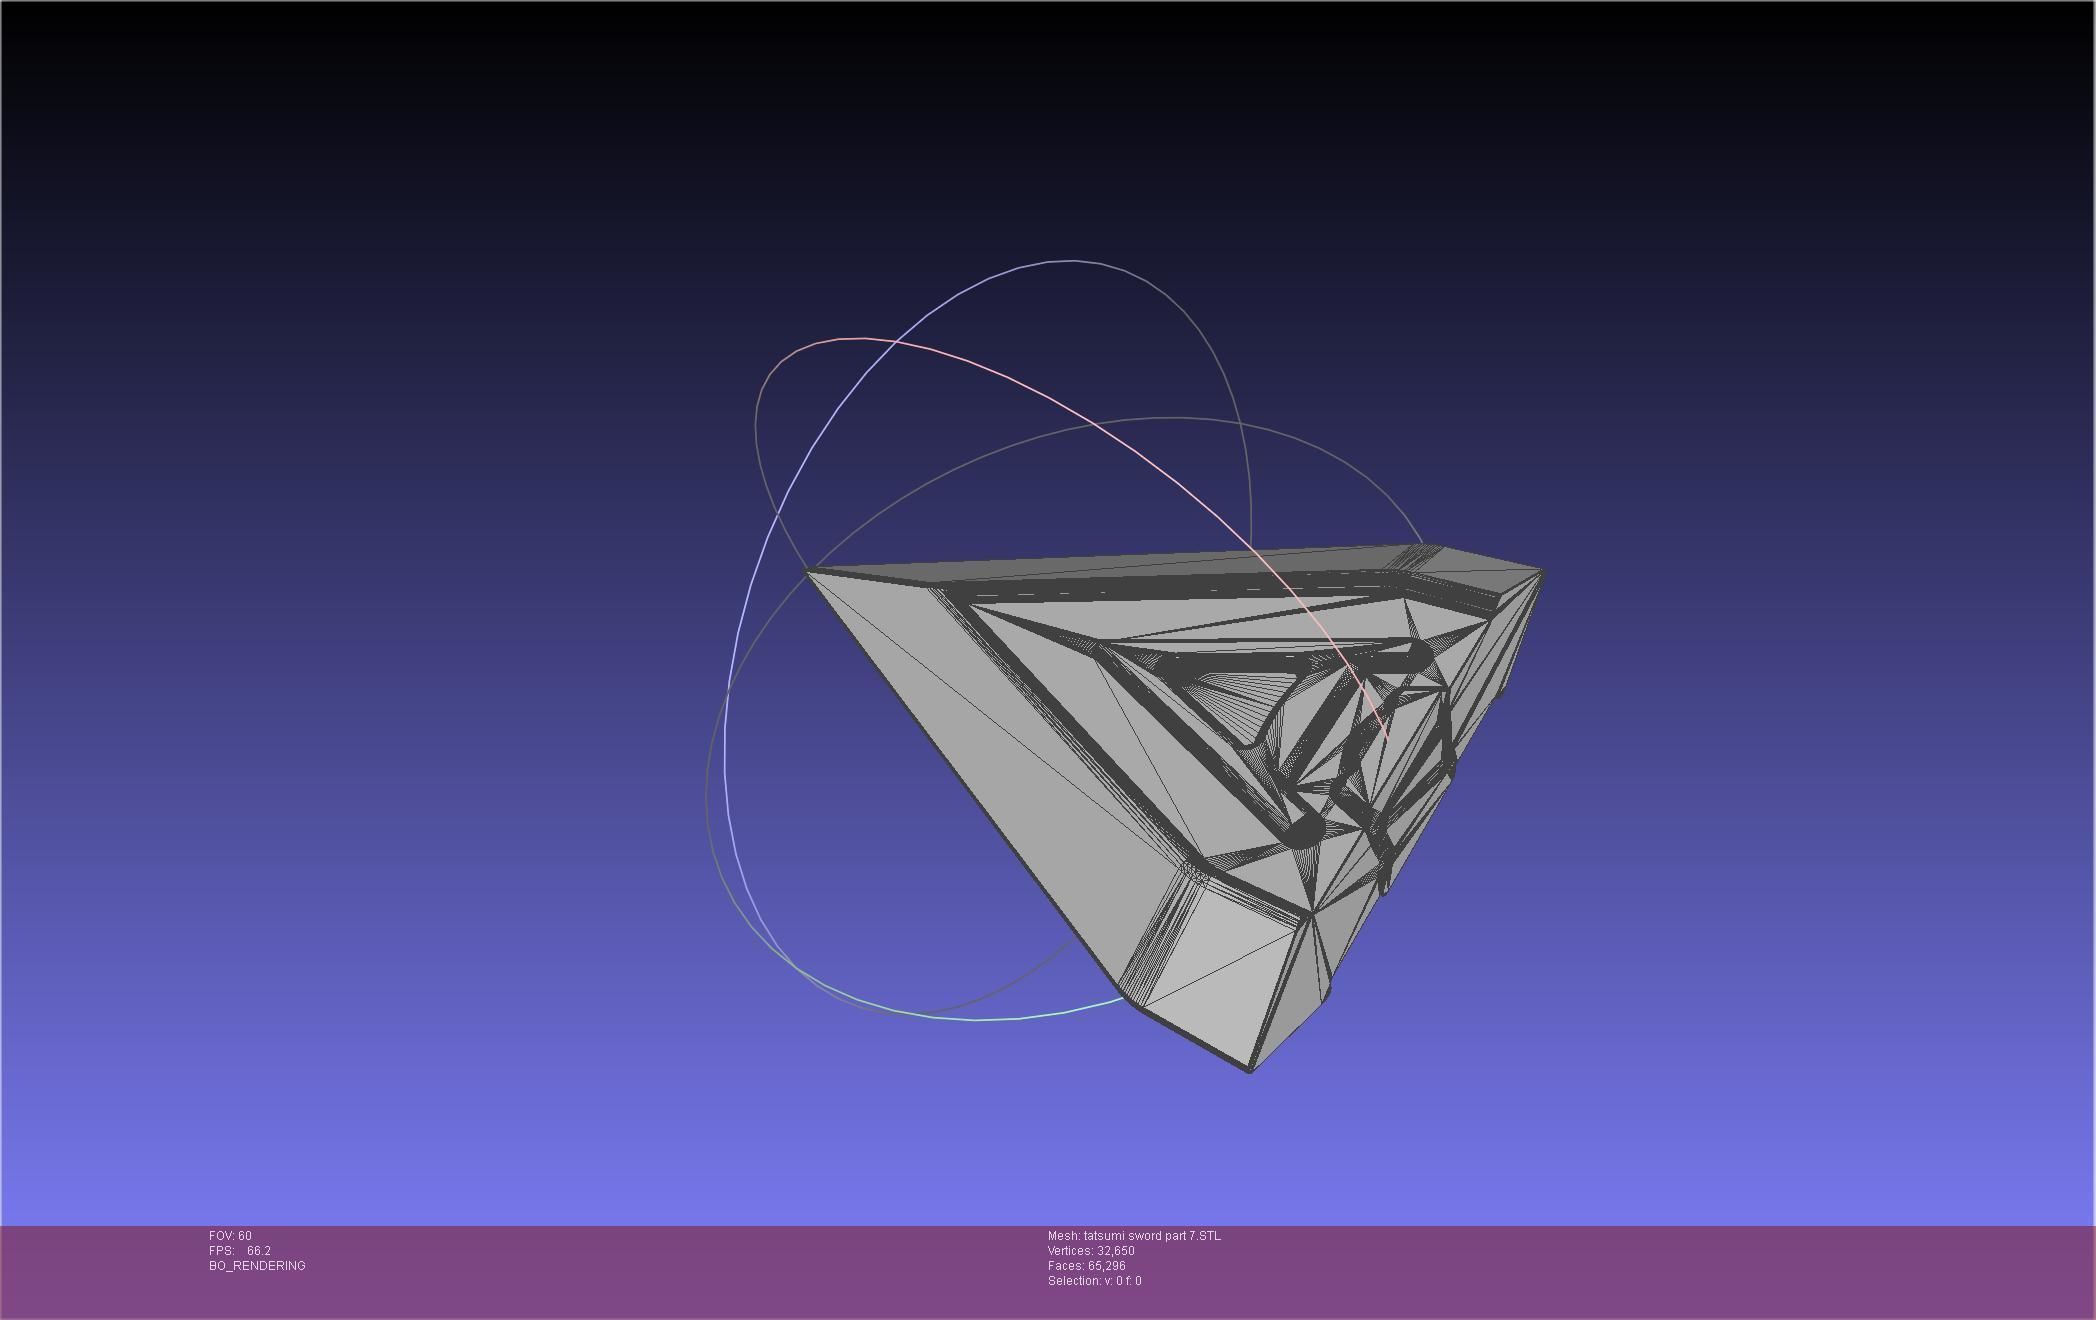
Task: Click the mesh's sharp left corner tip
Action: point(810,572)
